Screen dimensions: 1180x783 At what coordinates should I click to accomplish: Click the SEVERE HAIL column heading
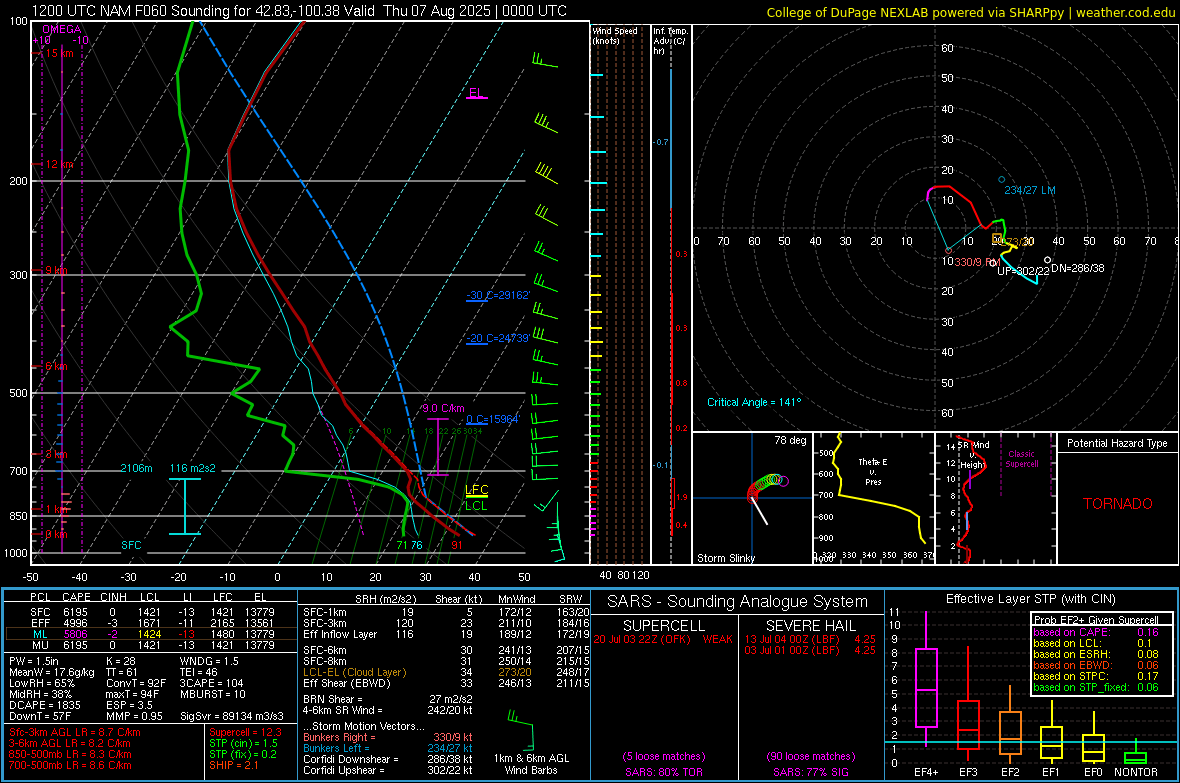tap(810, 626)
